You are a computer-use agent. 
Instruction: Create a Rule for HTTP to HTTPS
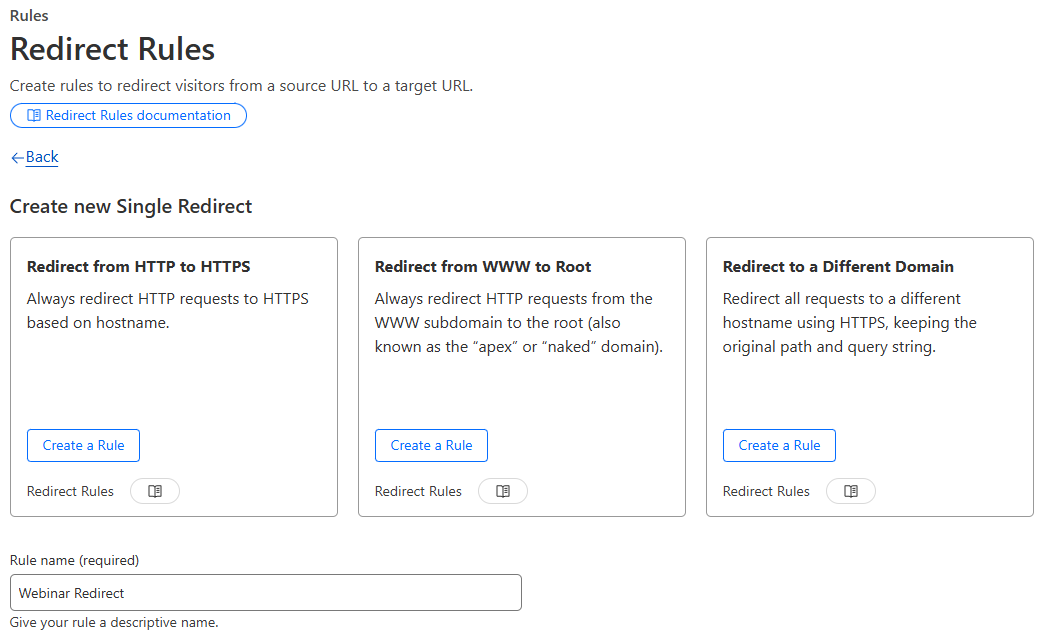tap(83, 445)
